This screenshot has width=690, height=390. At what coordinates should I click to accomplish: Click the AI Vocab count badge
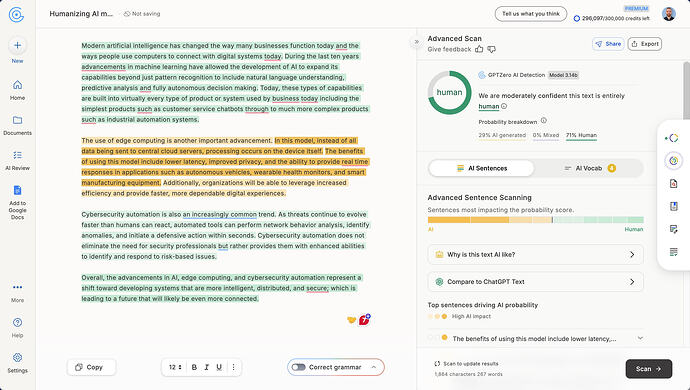pyautogui.click(x=612, y=168)
